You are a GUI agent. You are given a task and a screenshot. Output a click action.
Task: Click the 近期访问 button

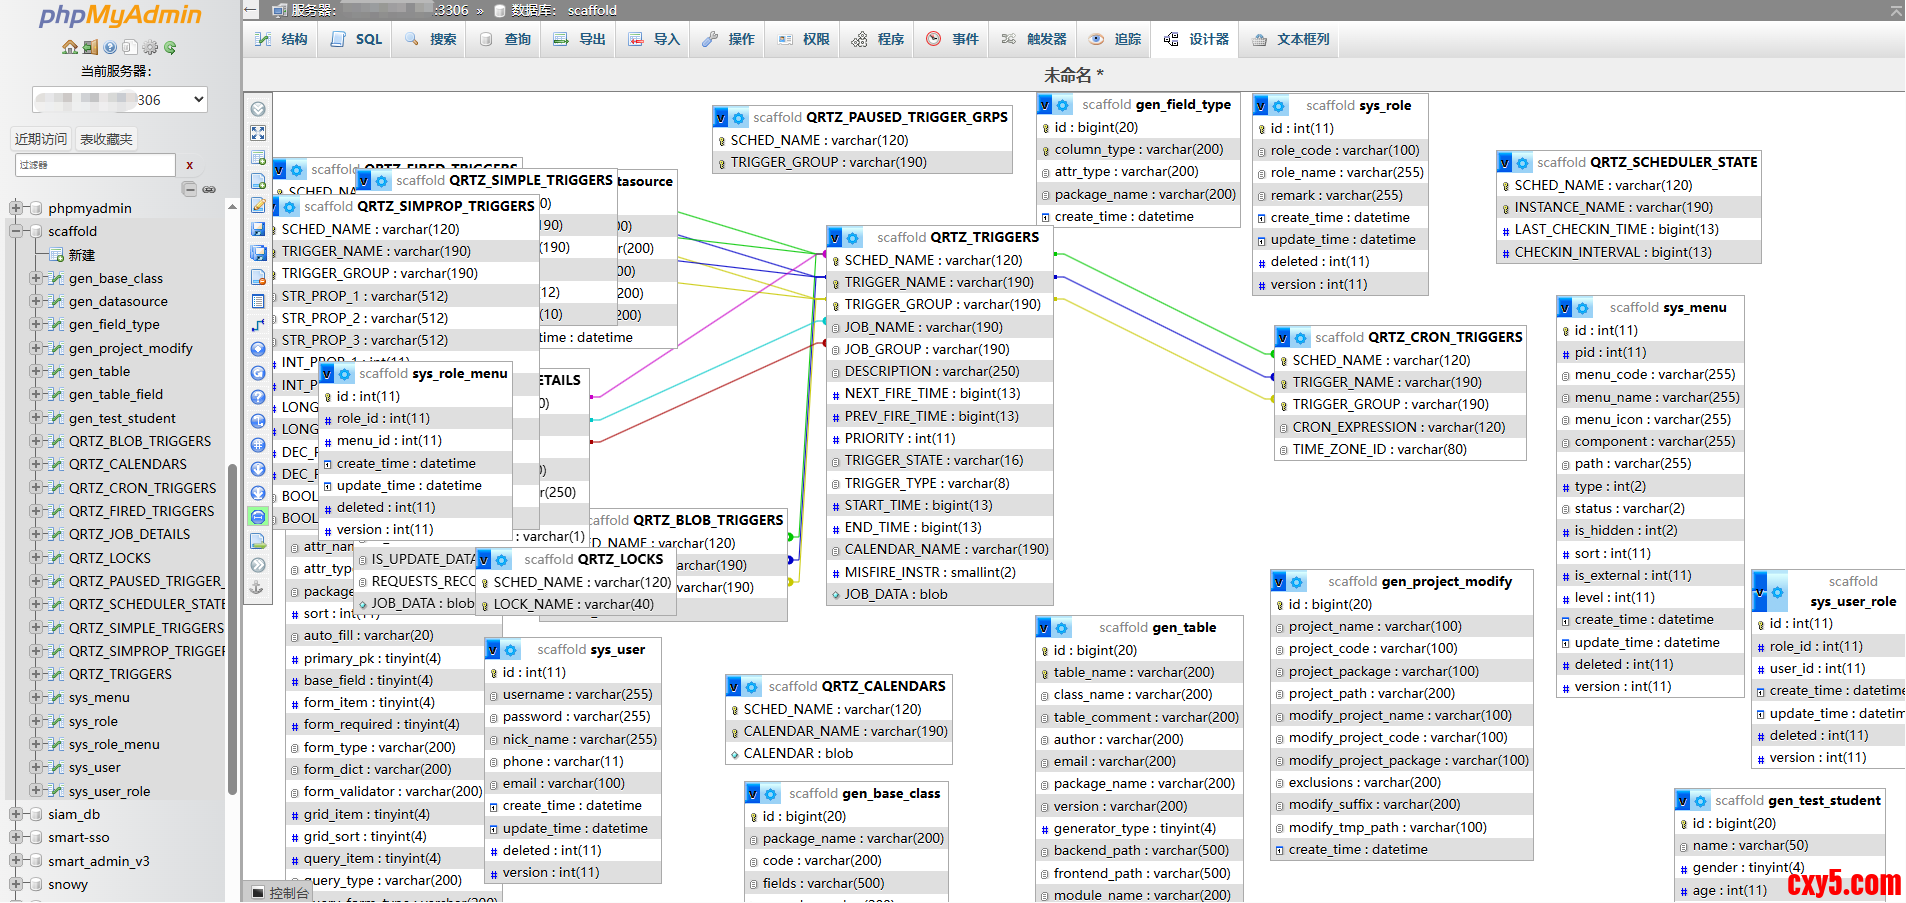(x=41, y=139)
